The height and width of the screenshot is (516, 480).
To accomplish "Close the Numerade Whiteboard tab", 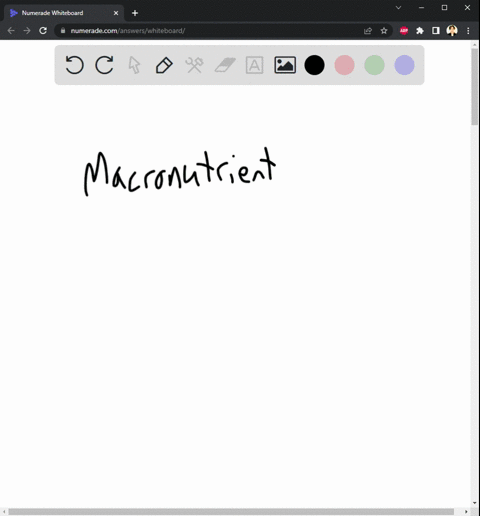I will 116,13.
